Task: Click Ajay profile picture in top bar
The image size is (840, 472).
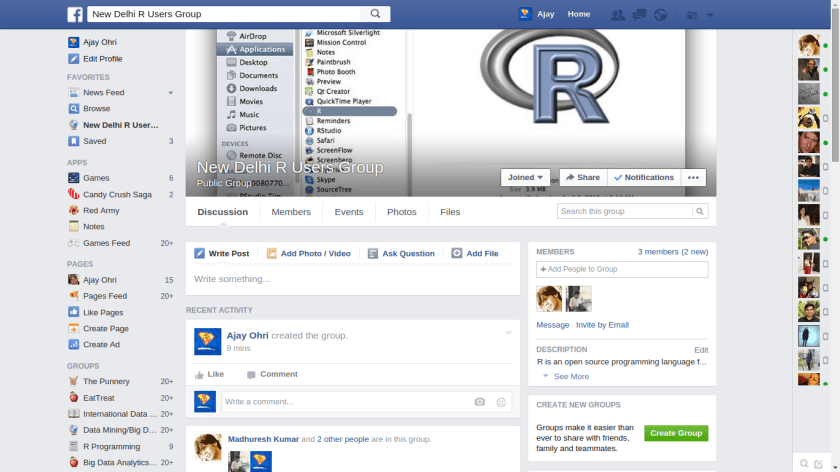Action: tap(525, 14)
